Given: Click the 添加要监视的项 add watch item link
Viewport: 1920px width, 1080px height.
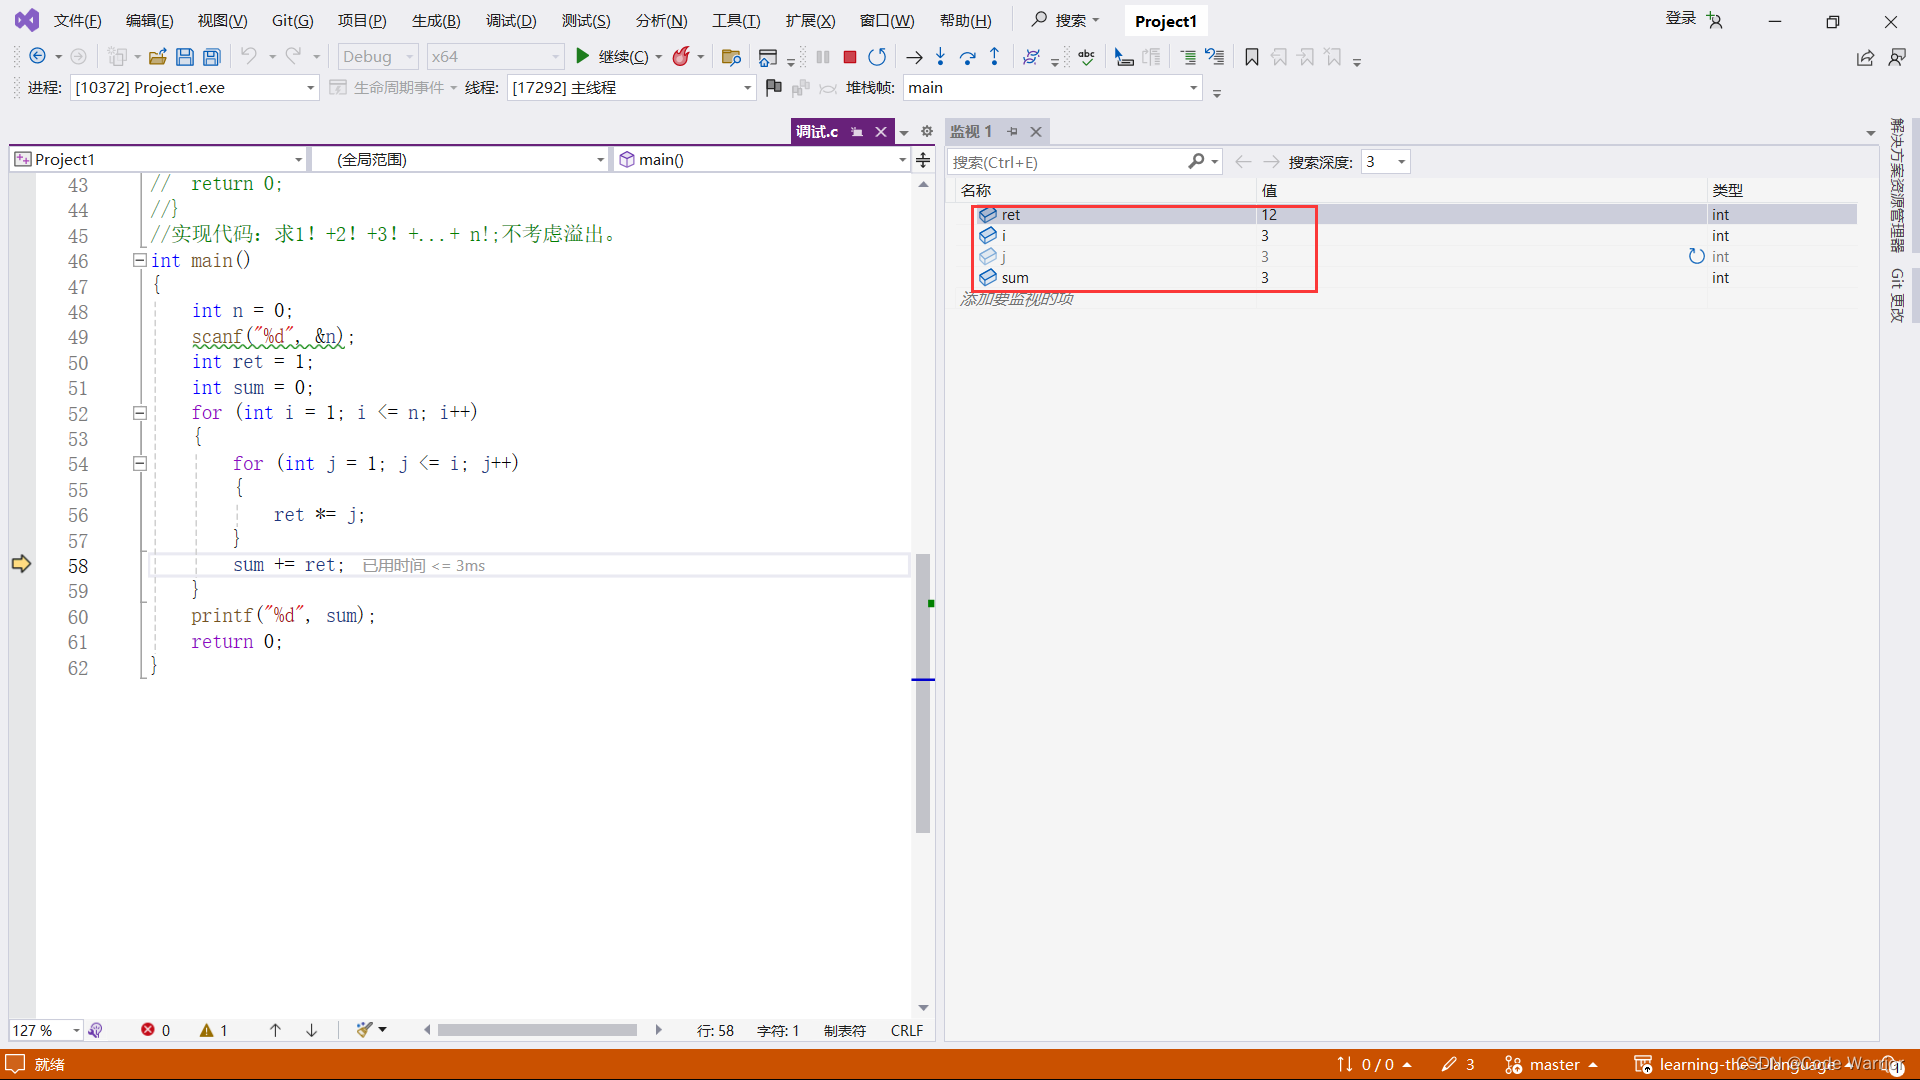Looking at the screenshot, I should 1015,298.
